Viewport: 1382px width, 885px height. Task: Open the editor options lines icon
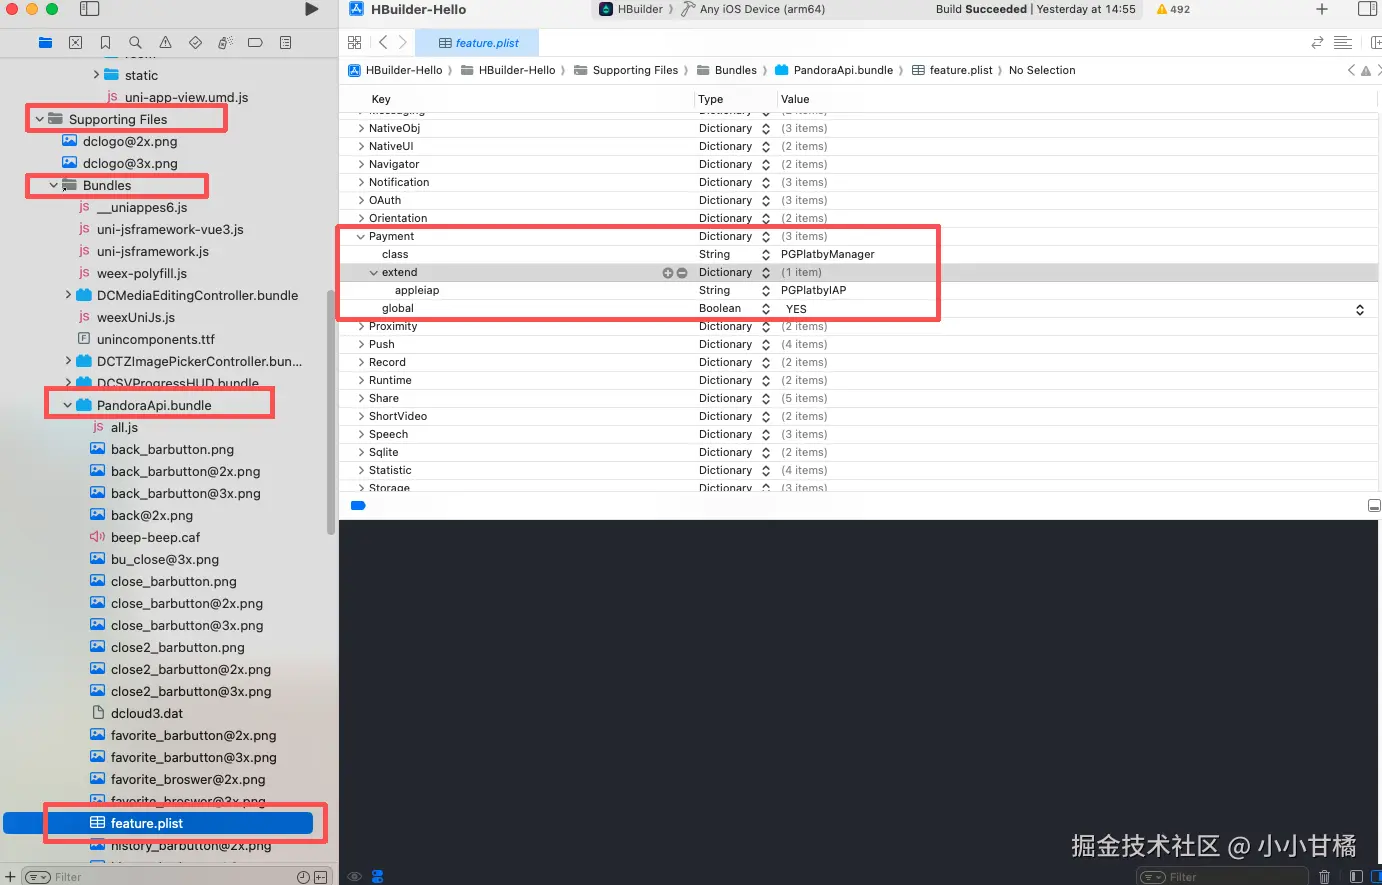point(1343,42)
